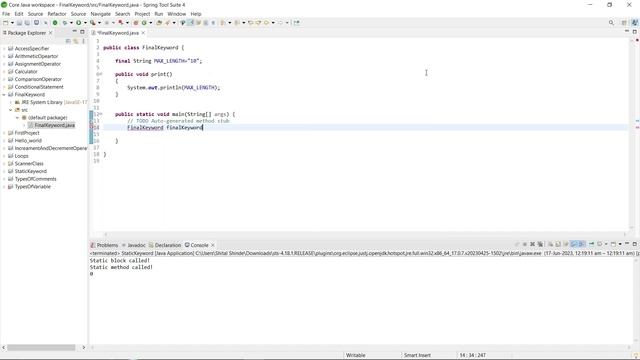Viewport: 640px width, 360px height.
Task: Click the Remove Launch X in Console
Action: [x=532, y=244]
